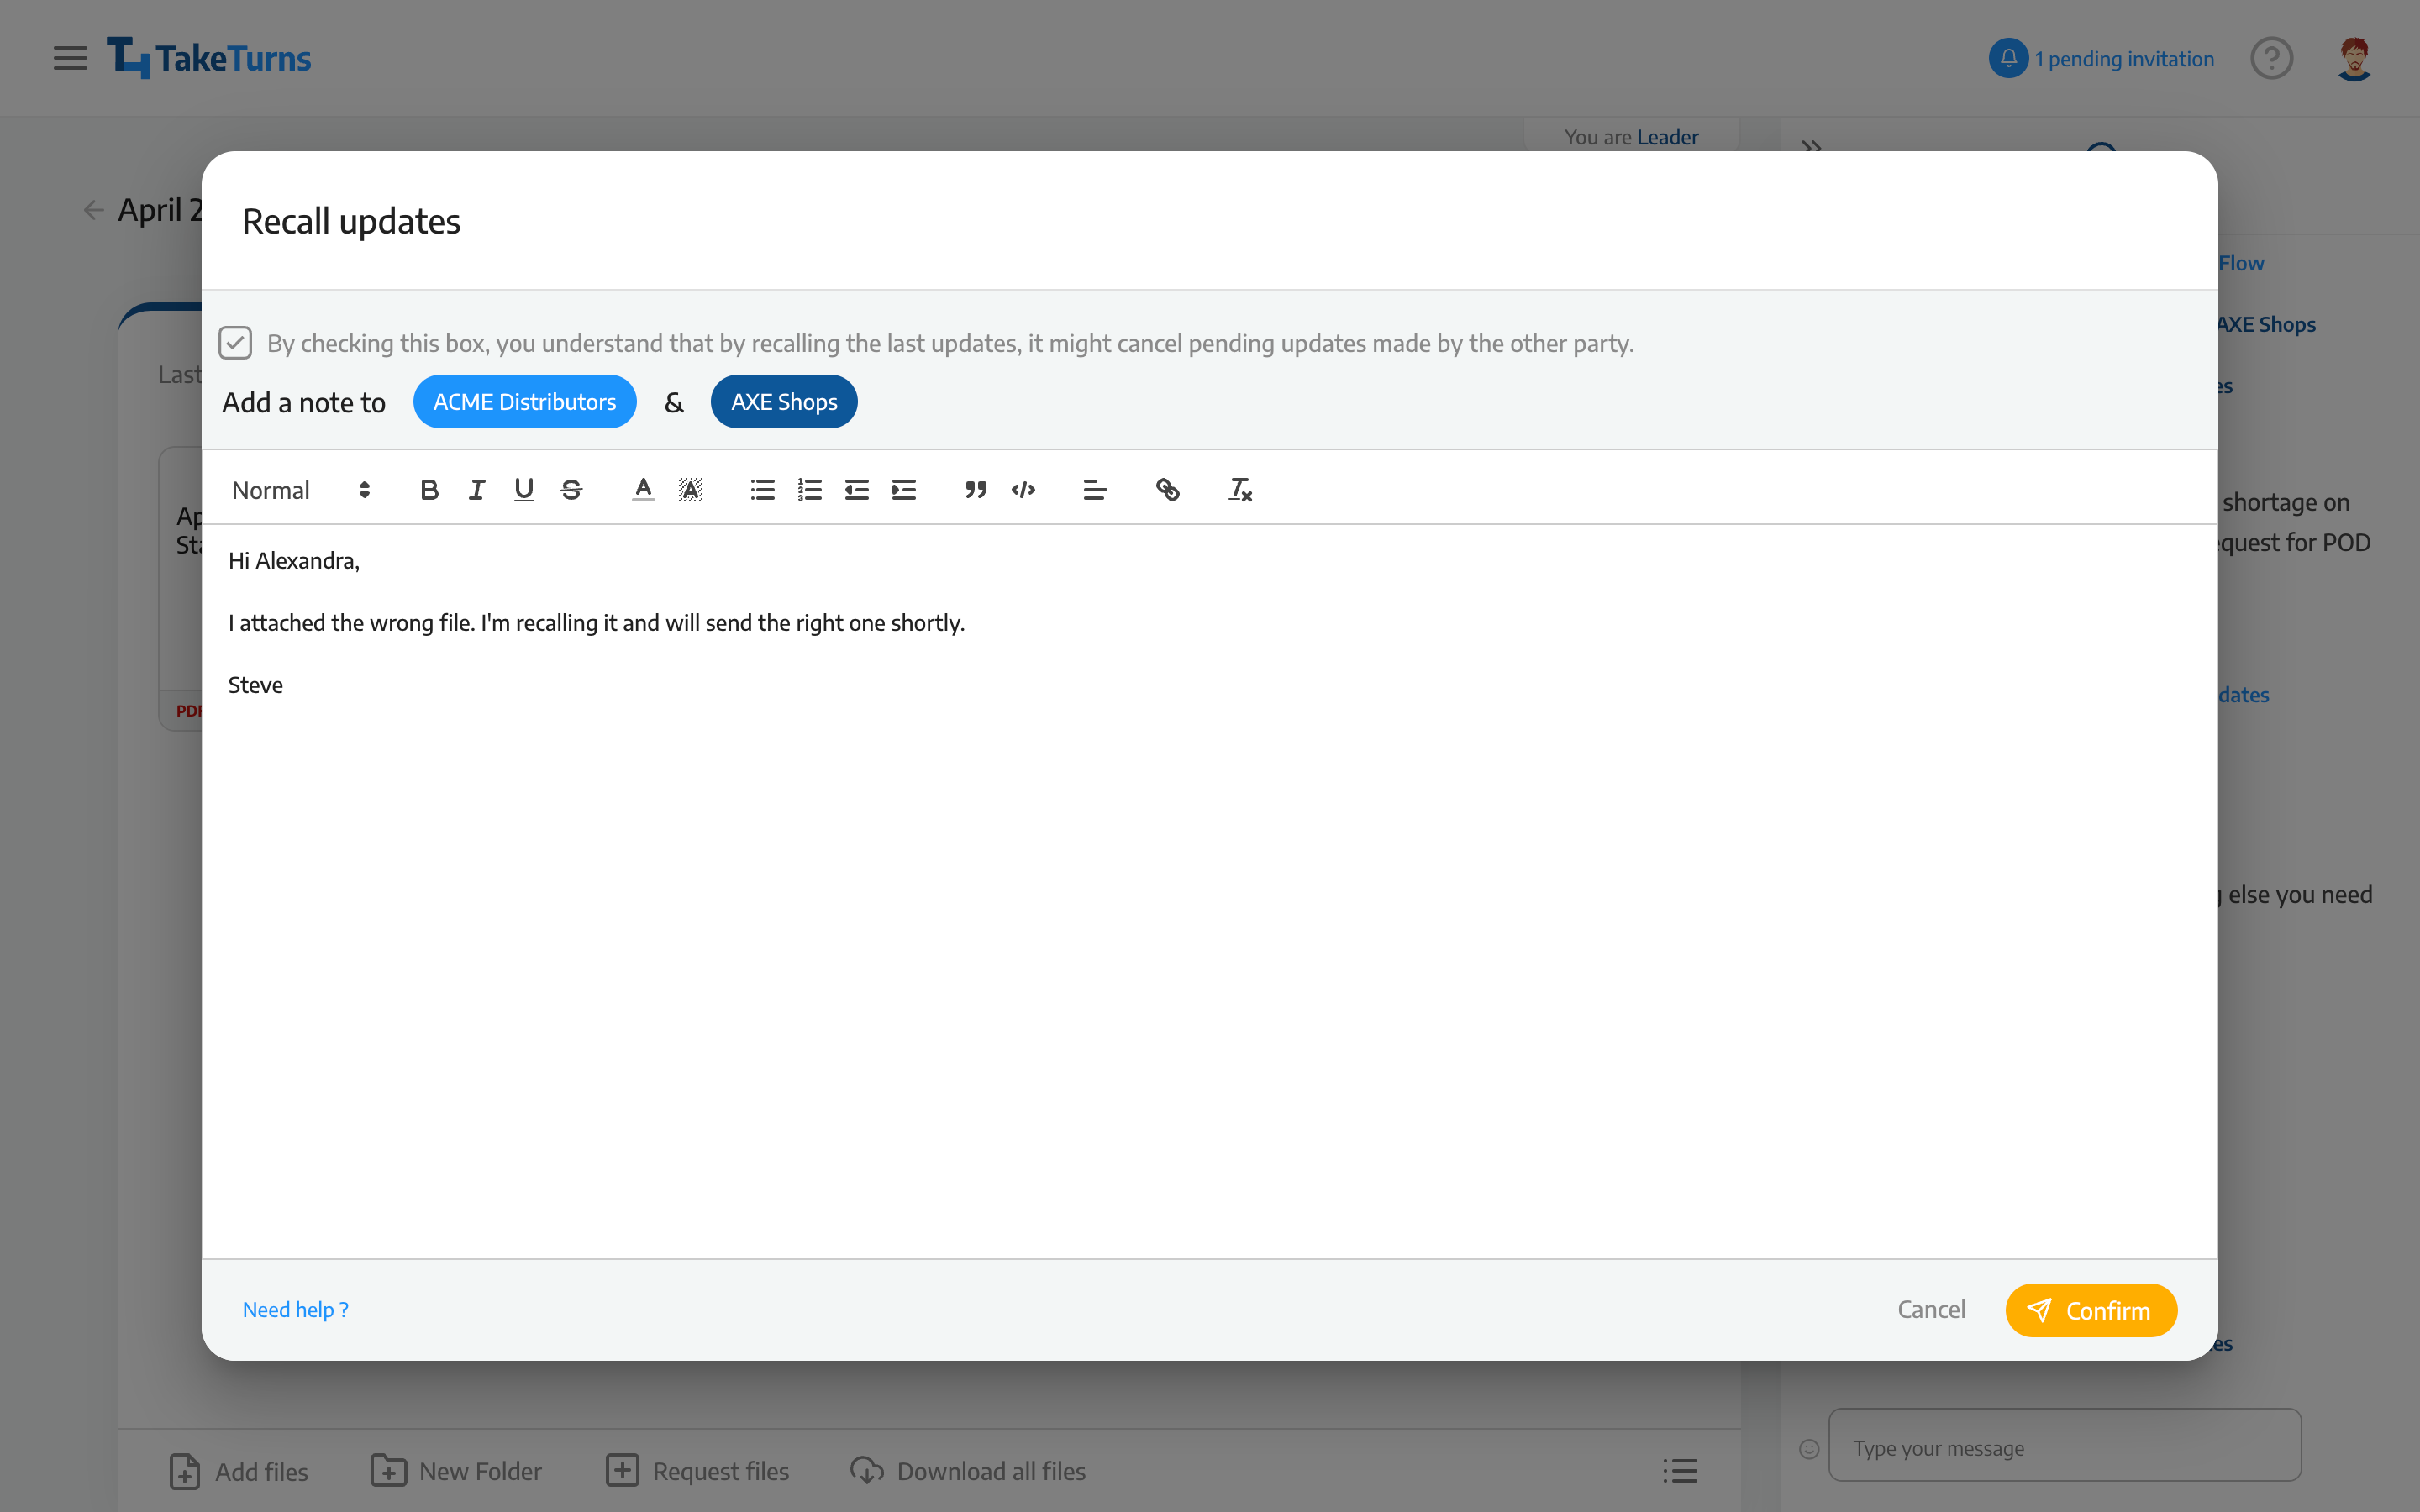Open the Normal paragraph style dropdown
2420x1512 pixels.
[301, 490]
